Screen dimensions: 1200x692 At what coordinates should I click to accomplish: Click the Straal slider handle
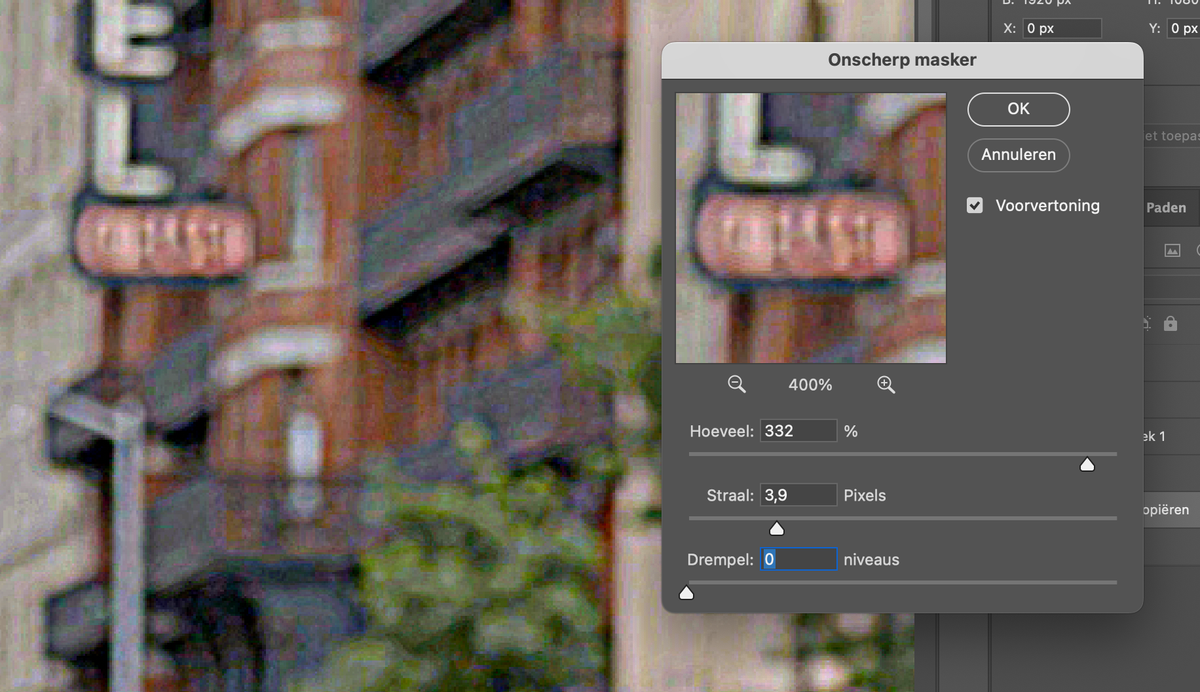(776, 529)
